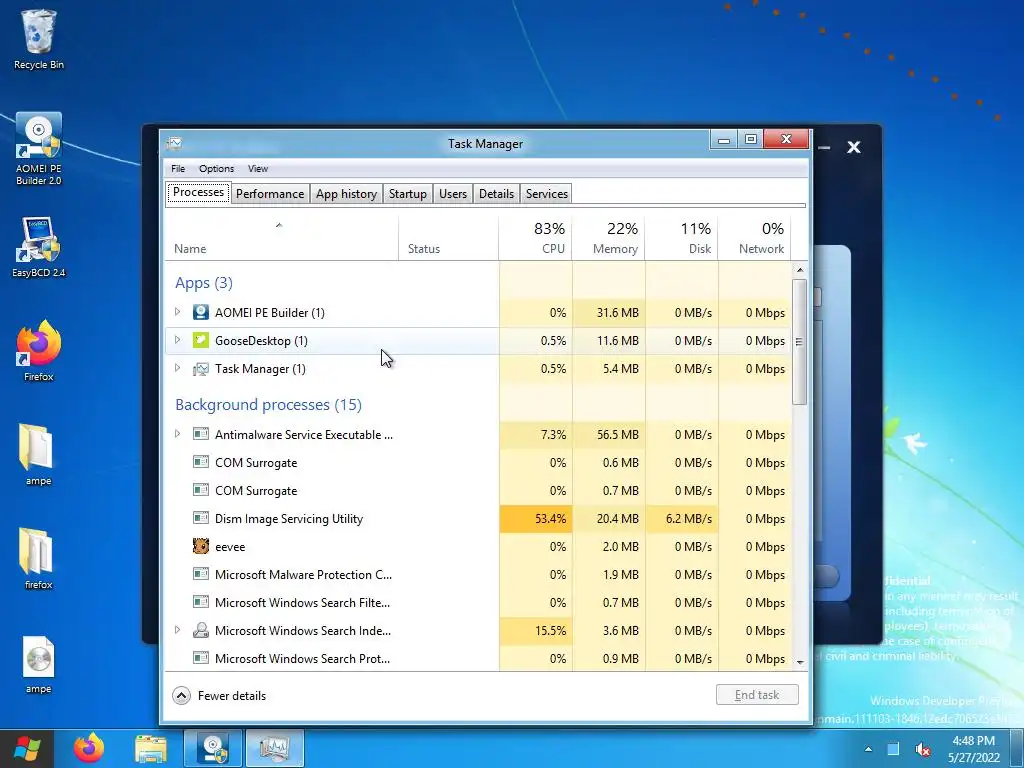Switch to AOMEI PE Builder taskbar button

(x=213, y=748)
